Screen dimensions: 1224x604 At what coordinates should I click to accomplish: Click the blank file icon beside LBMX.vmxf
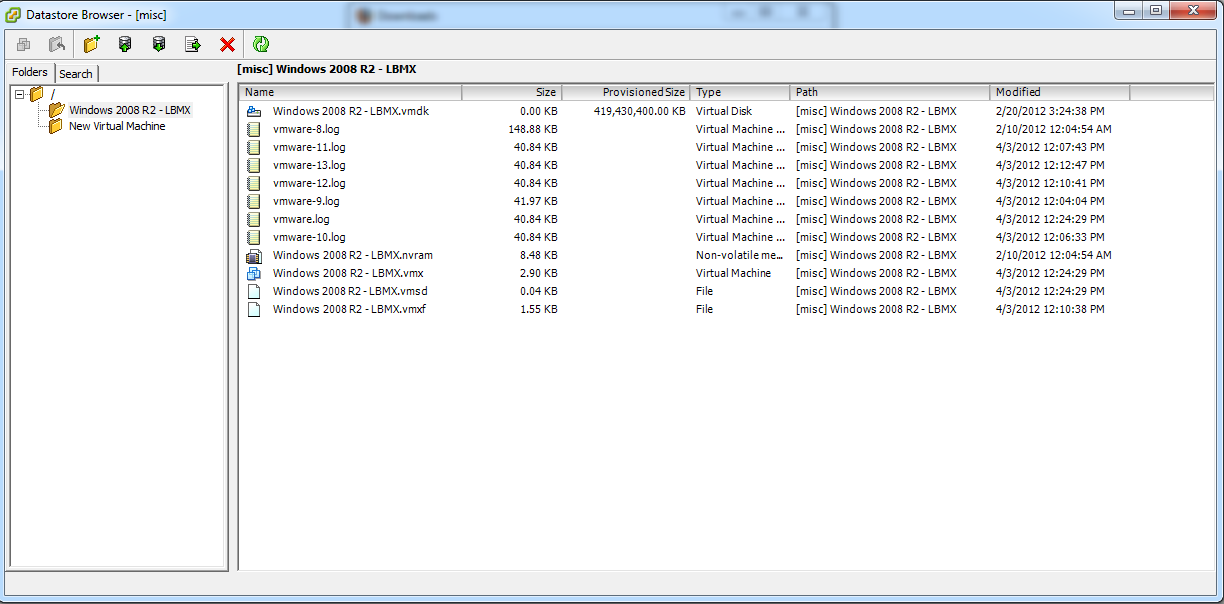click(x=254, y=309)
